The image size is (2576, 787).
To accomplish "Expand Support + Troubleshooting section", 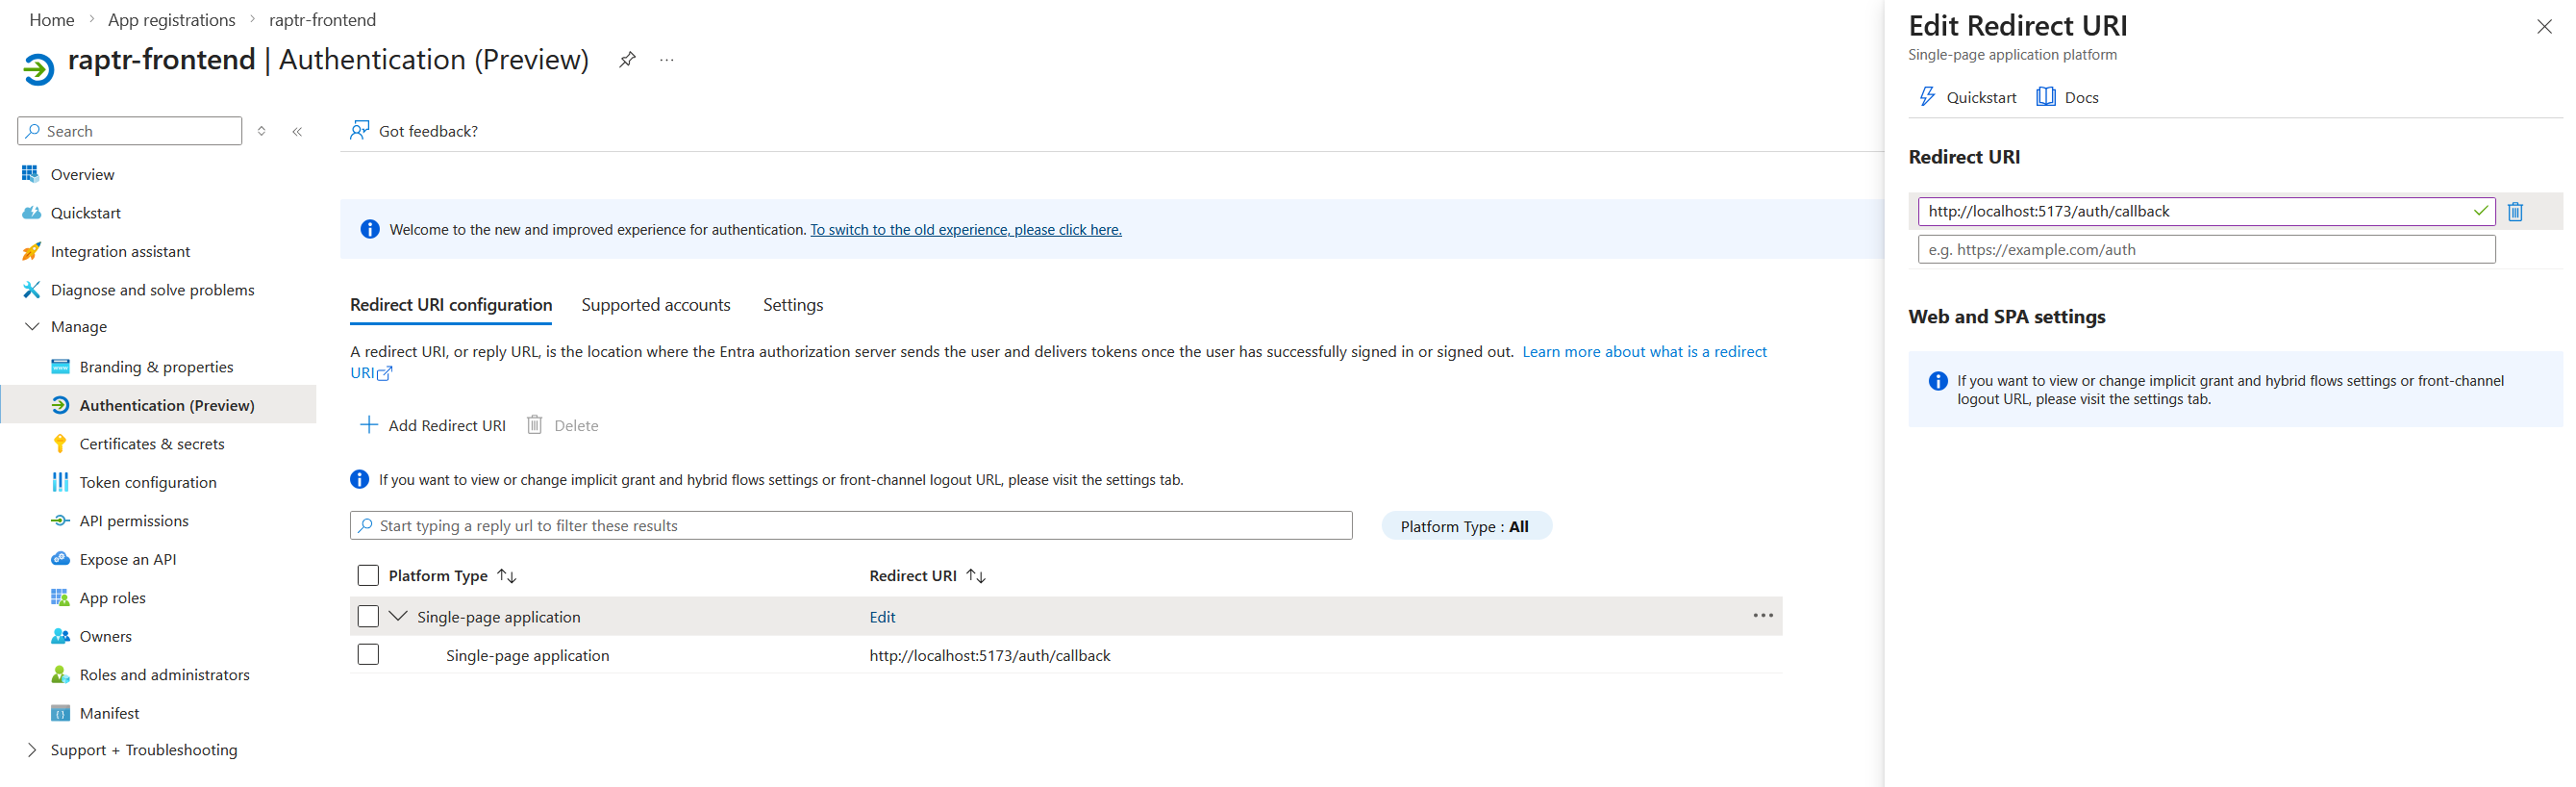I will 32,750.
